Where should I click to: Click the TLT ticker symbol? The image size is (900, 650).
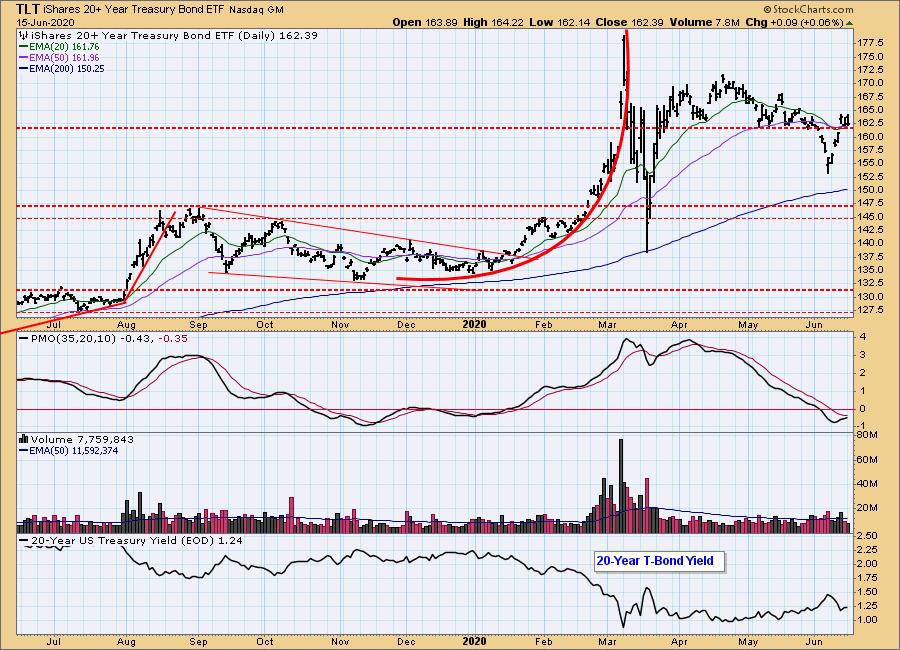tap(28, 9)
